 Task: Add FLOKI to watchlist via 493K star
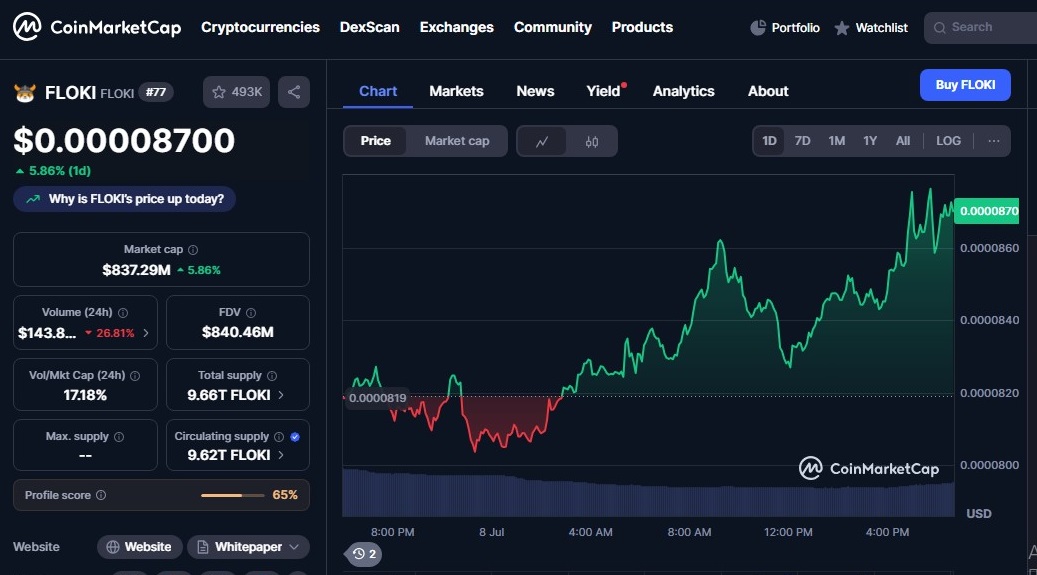click(236, 92)
